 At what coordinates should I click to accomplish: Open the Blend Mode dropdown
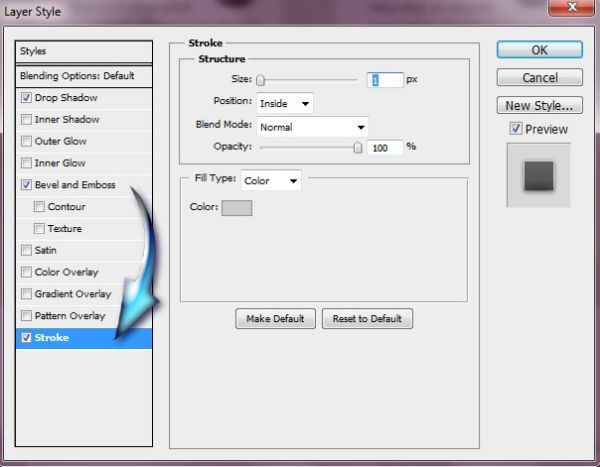pos(313,127)
